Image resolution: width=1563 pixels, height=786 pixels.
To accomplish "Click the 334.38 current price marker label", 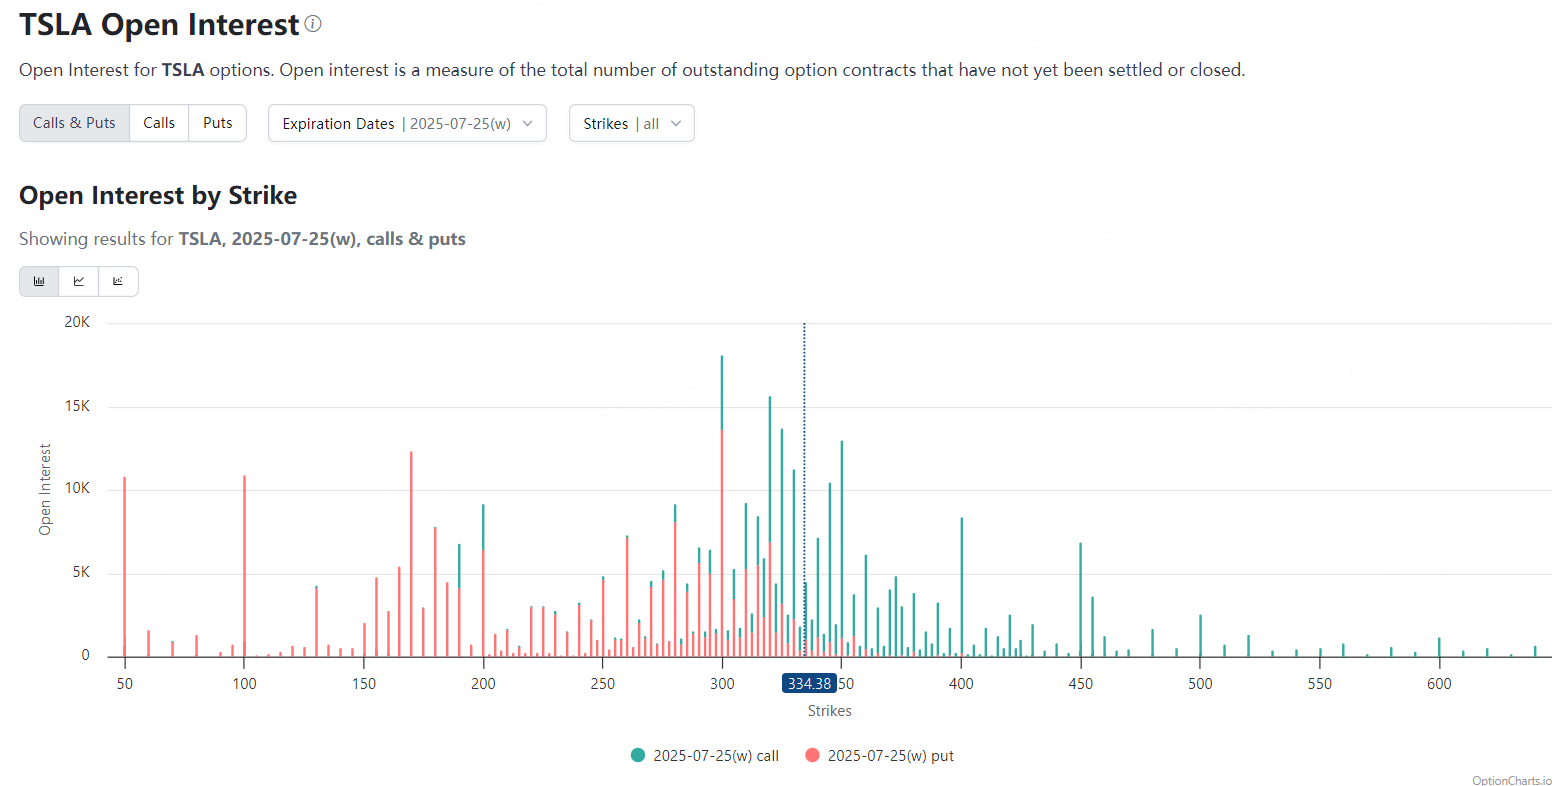I will tap(809, 684).
